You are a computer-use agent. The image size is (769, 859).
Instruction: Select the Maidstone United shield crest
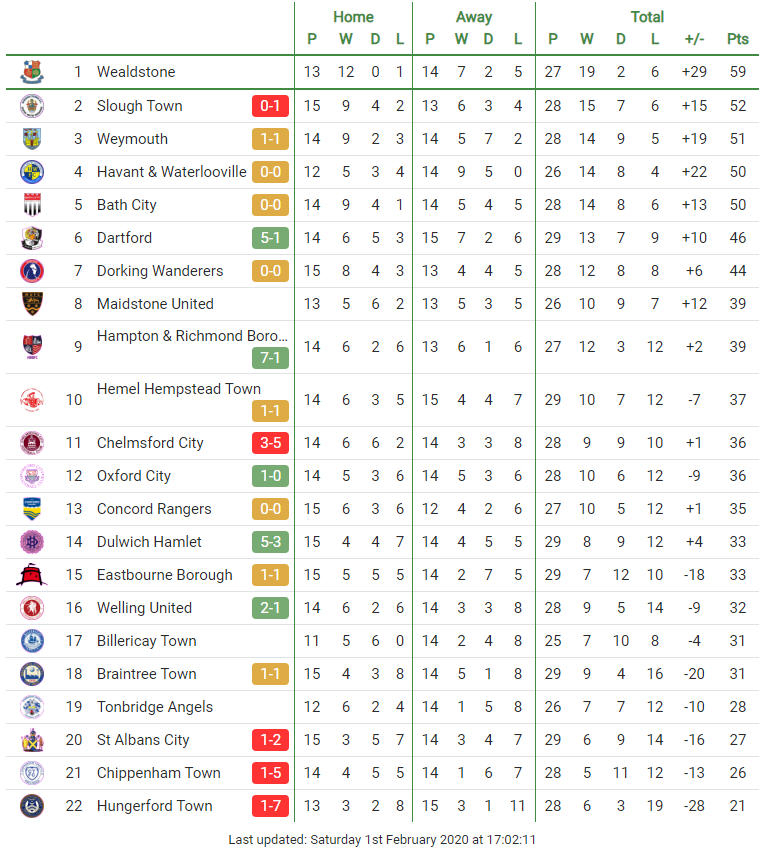click(x=32, y=303)
